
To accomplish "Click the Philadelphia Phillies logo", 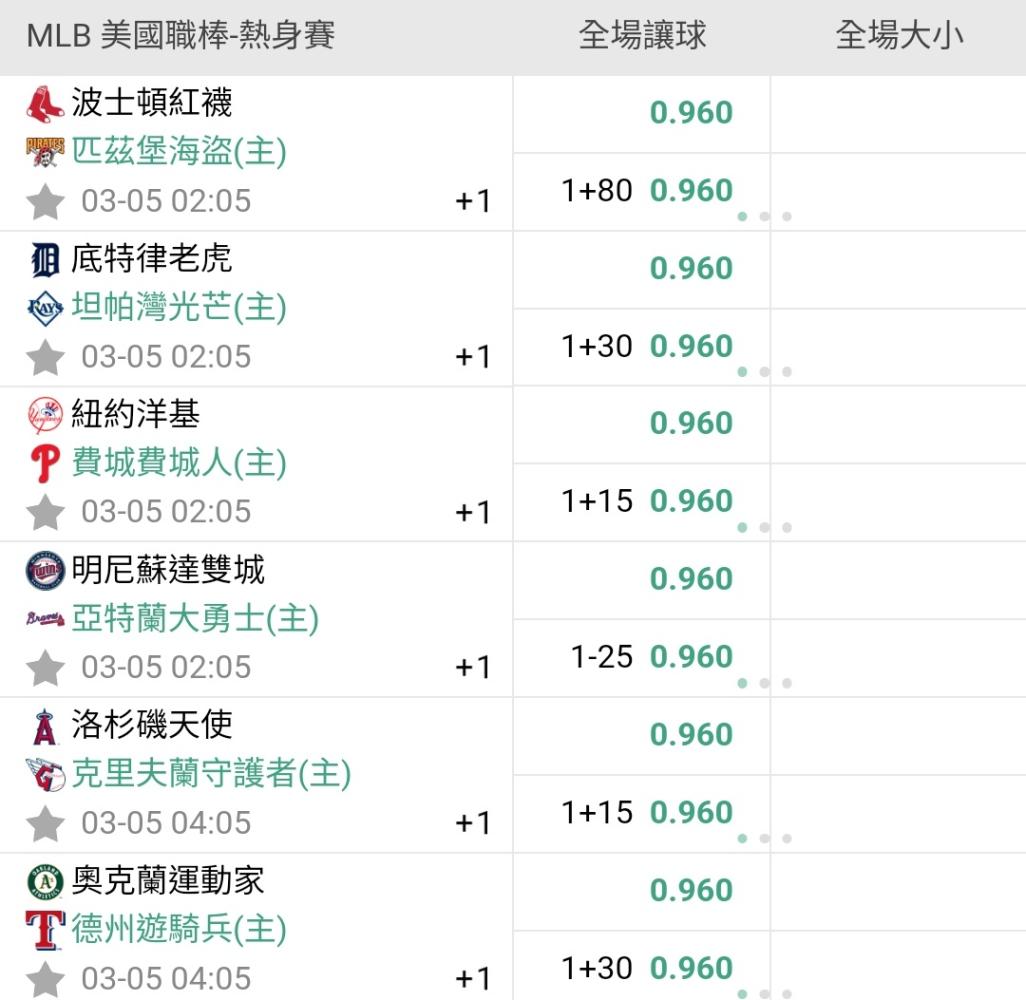I will coord(45,463).
